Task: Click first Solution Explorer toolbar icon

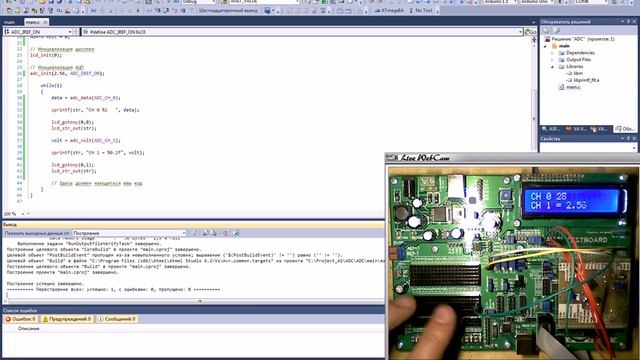Action: tap(546, 31)
